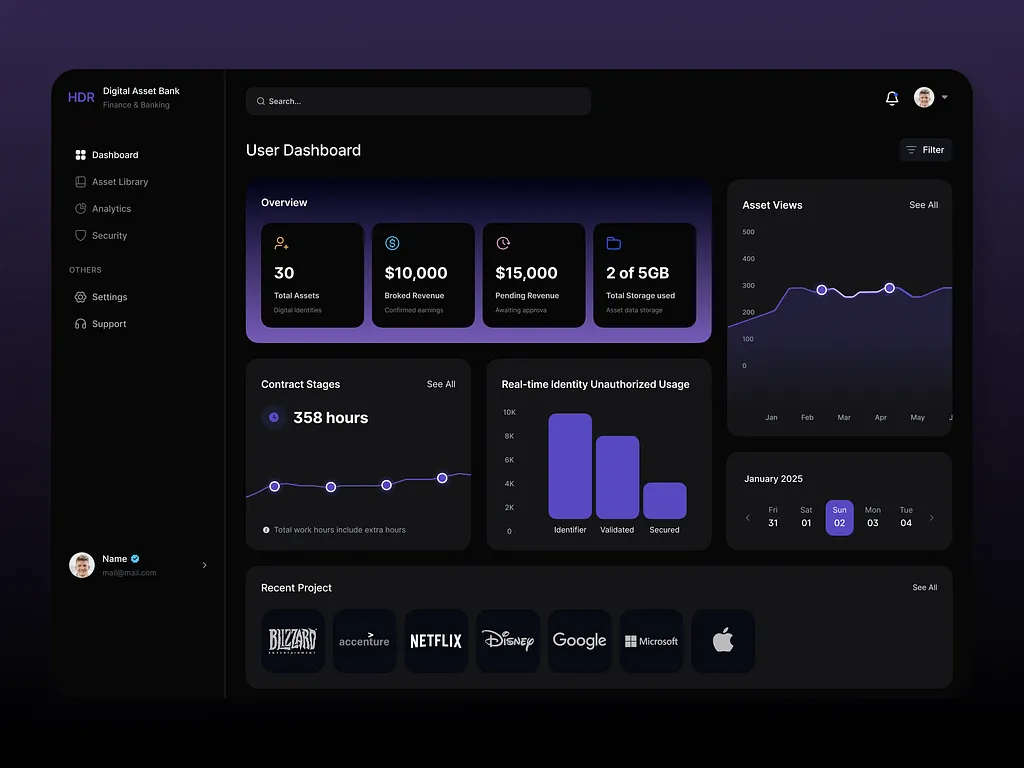Click the January 2025 heading
The width and height of the screenshot is (1024, 768).
pos(773,479)
